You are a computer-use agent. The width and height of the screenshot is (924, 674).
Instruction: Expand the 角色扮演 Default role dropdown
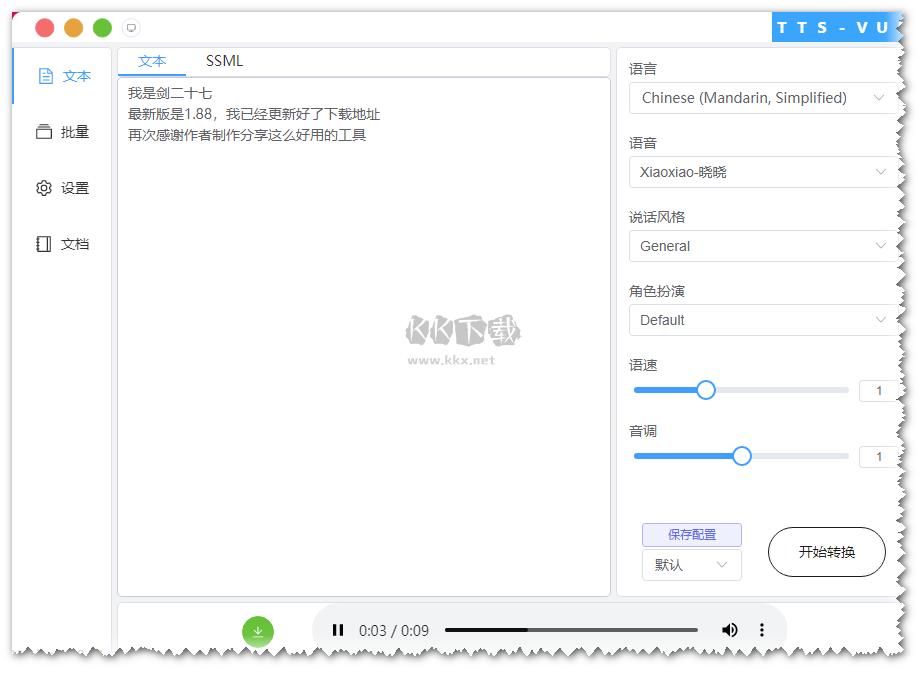762,320
